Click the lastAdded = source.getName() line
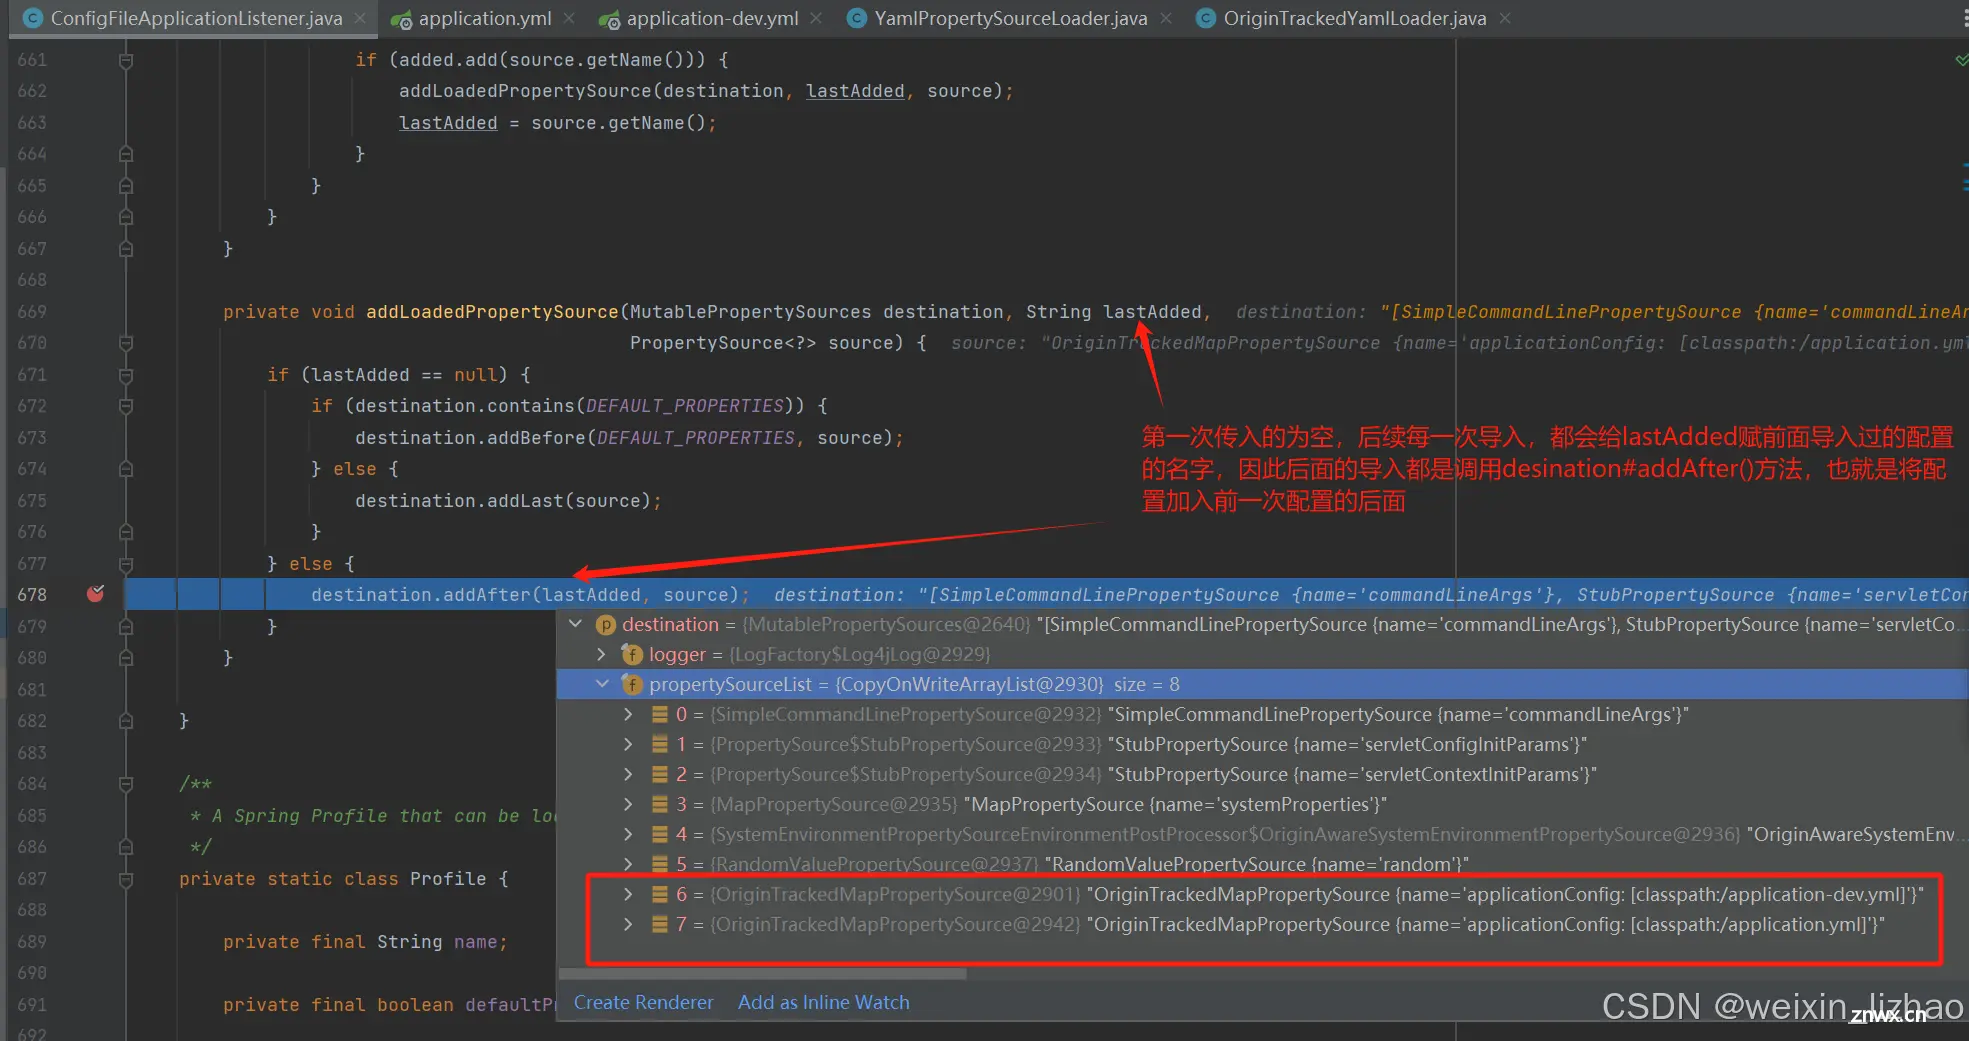This screenshot has width=1969, height=1041. point(557,123)
